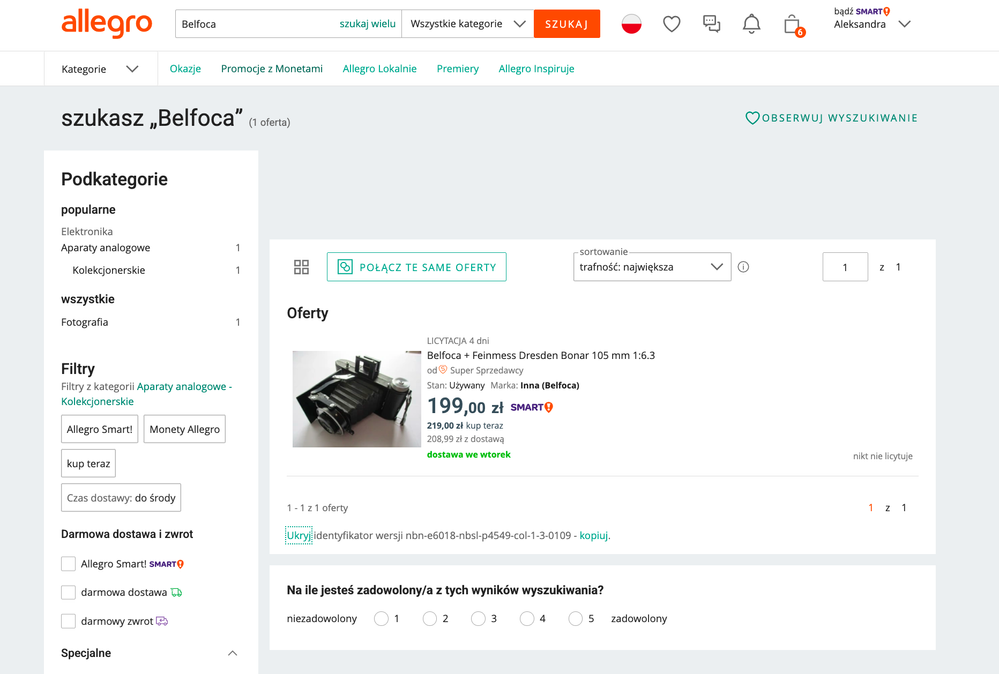Open the Wszystkie kategorie dropdown
The height and width of the screenshot is (674, 999).
[467, 24]
